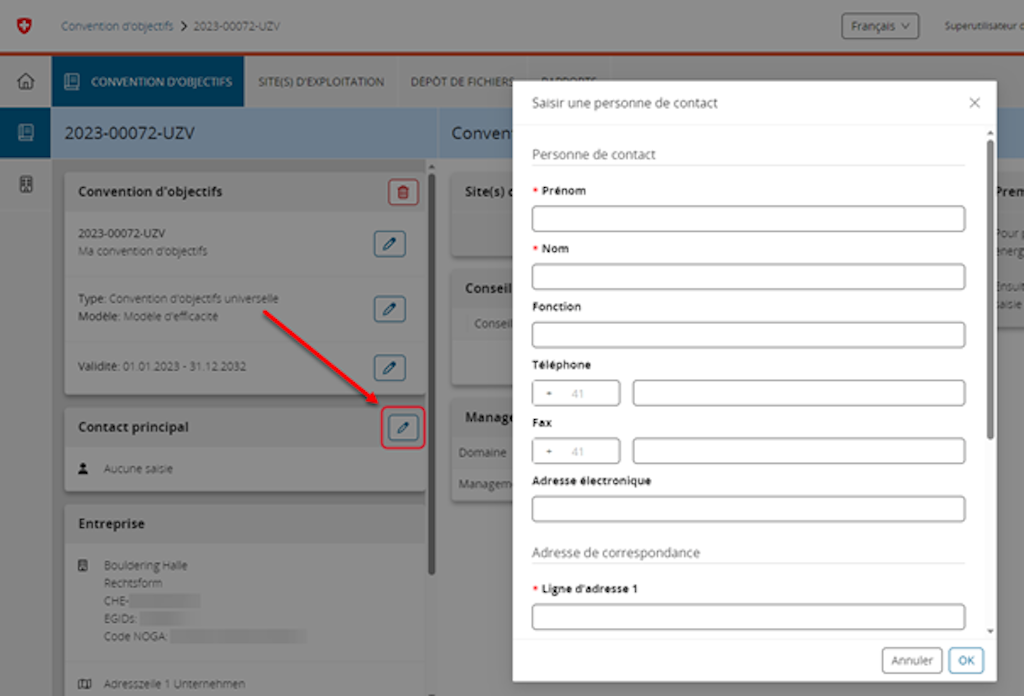The height and width of the screenshot is (696, 1024).
Task: Close the contact person dialog
Action: tap(975, 103)
